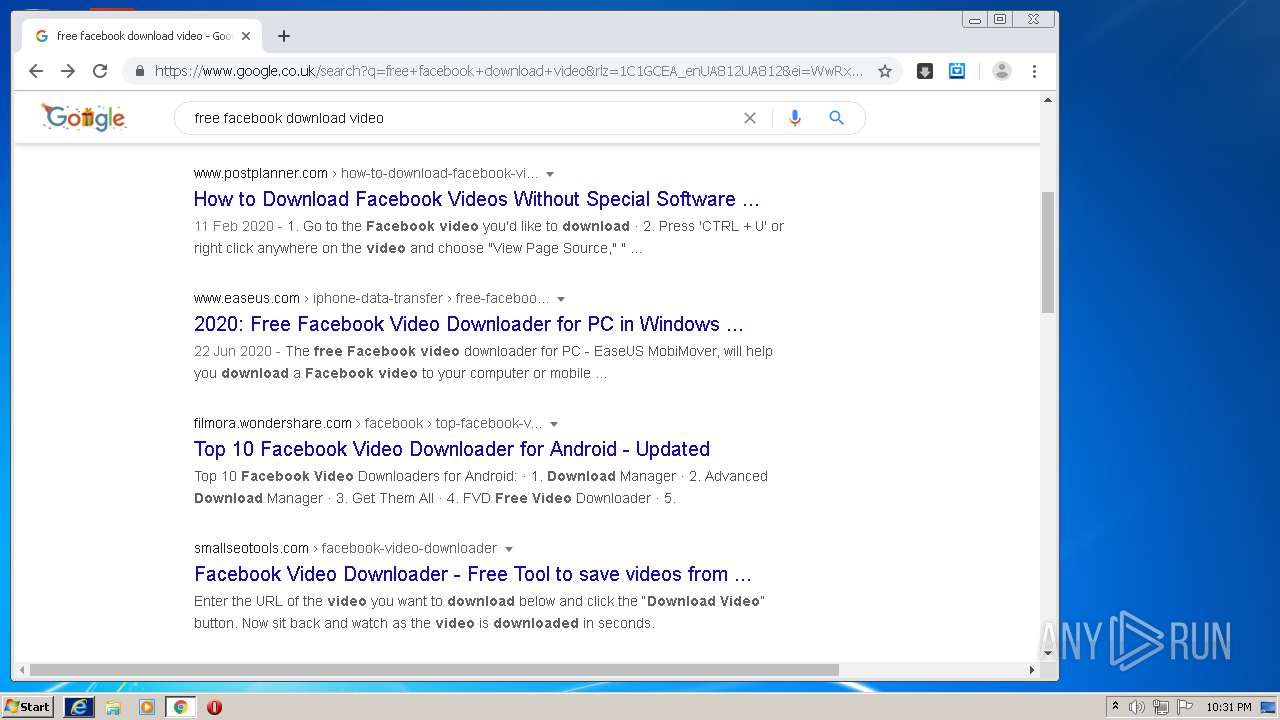Image resolution: width=1280 pixels, height=720 pixels.
Task: Click the scroll up arrow
Action: [x=1048, y=100]
